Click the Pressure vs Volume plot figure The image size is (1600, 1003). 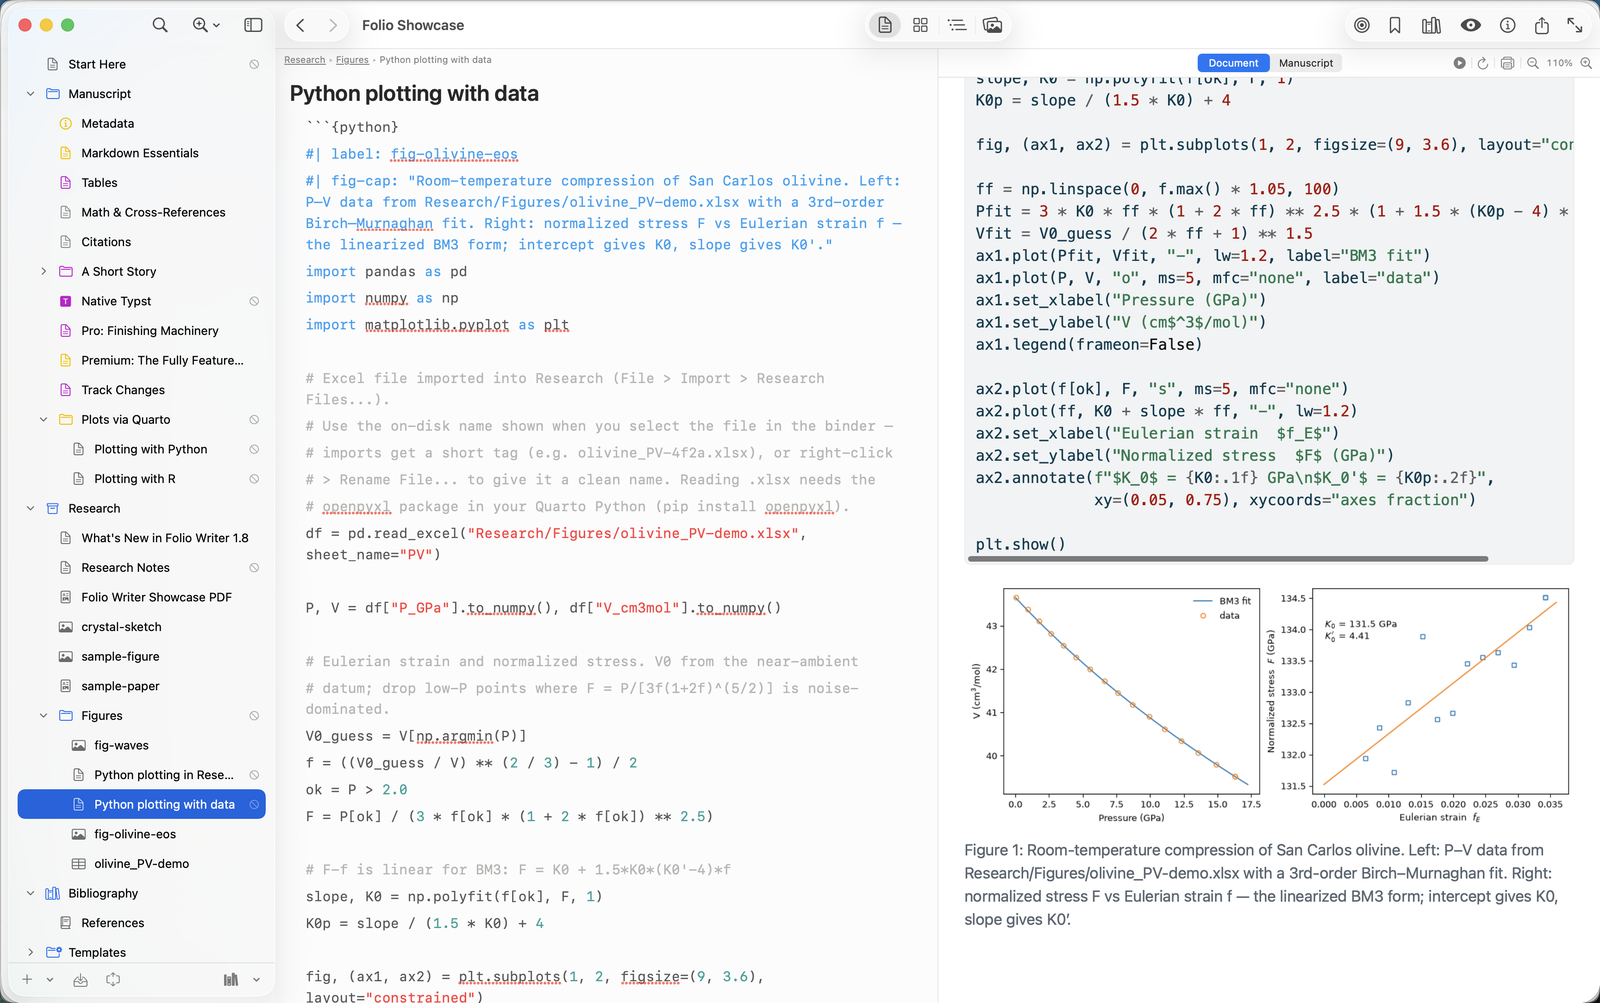tap(1114, 704)
